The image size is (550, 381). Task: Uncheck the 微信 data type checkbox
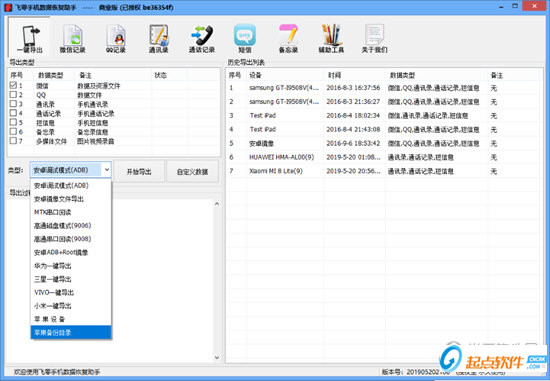pyautogui.click(x=13, y=85)
